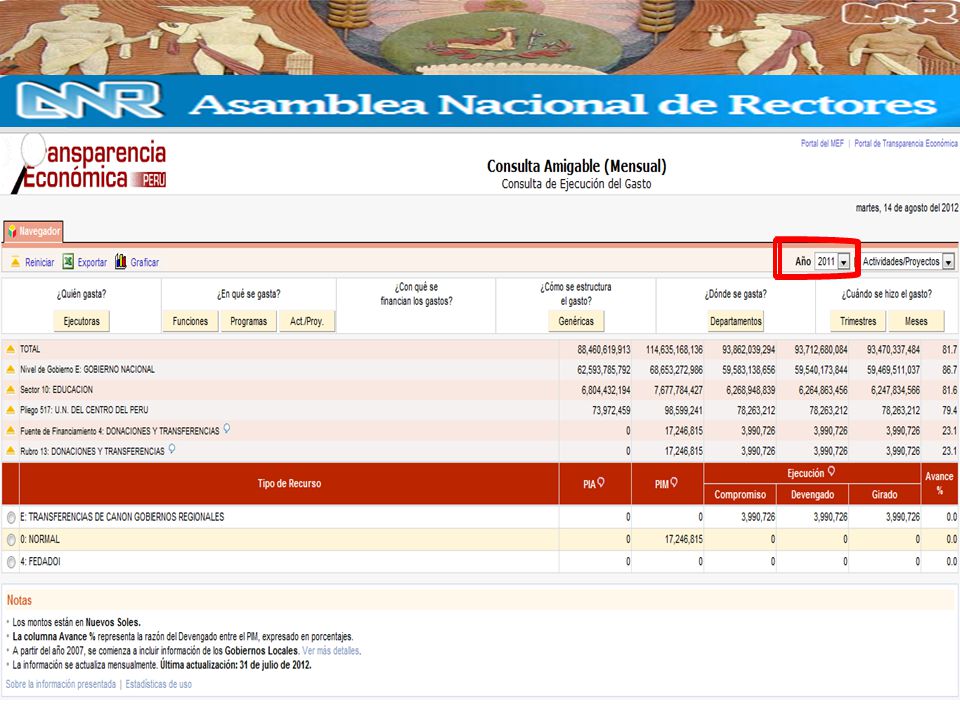
Task: Click the info pin next to PIA header
Action: click(601, 482)
